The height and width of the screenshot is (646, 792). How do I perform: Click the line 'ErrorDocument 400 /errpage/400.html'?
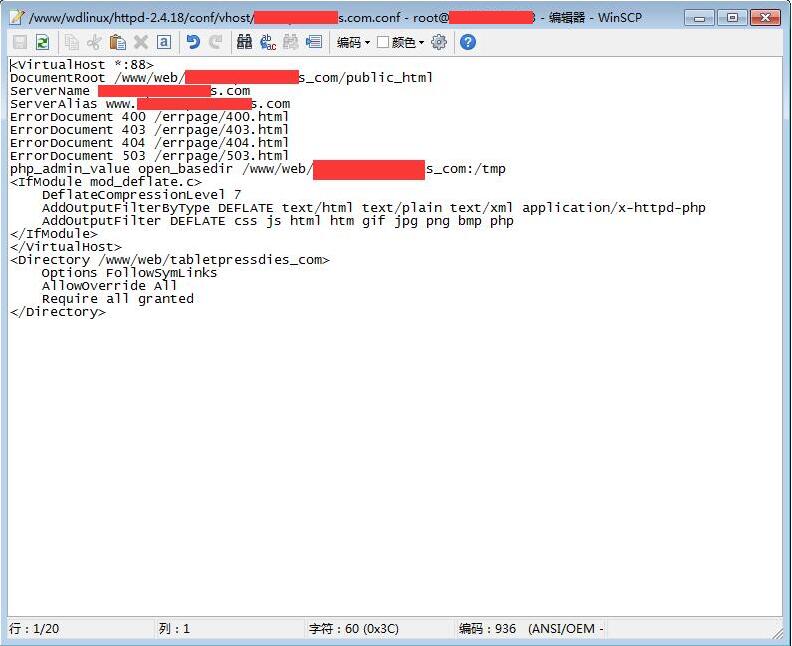click(x=150, y=117)
